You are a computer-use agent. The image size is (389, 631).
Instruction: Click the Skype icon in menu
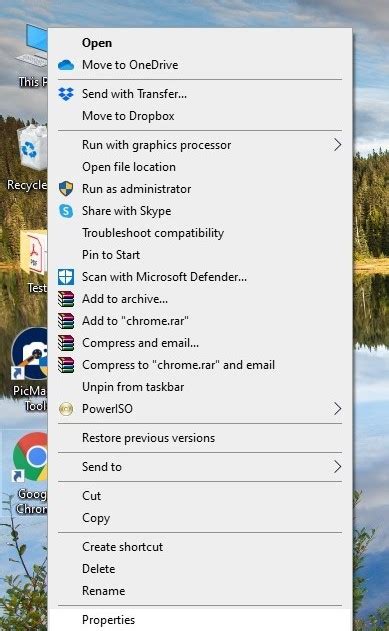[x=66, y=211]
